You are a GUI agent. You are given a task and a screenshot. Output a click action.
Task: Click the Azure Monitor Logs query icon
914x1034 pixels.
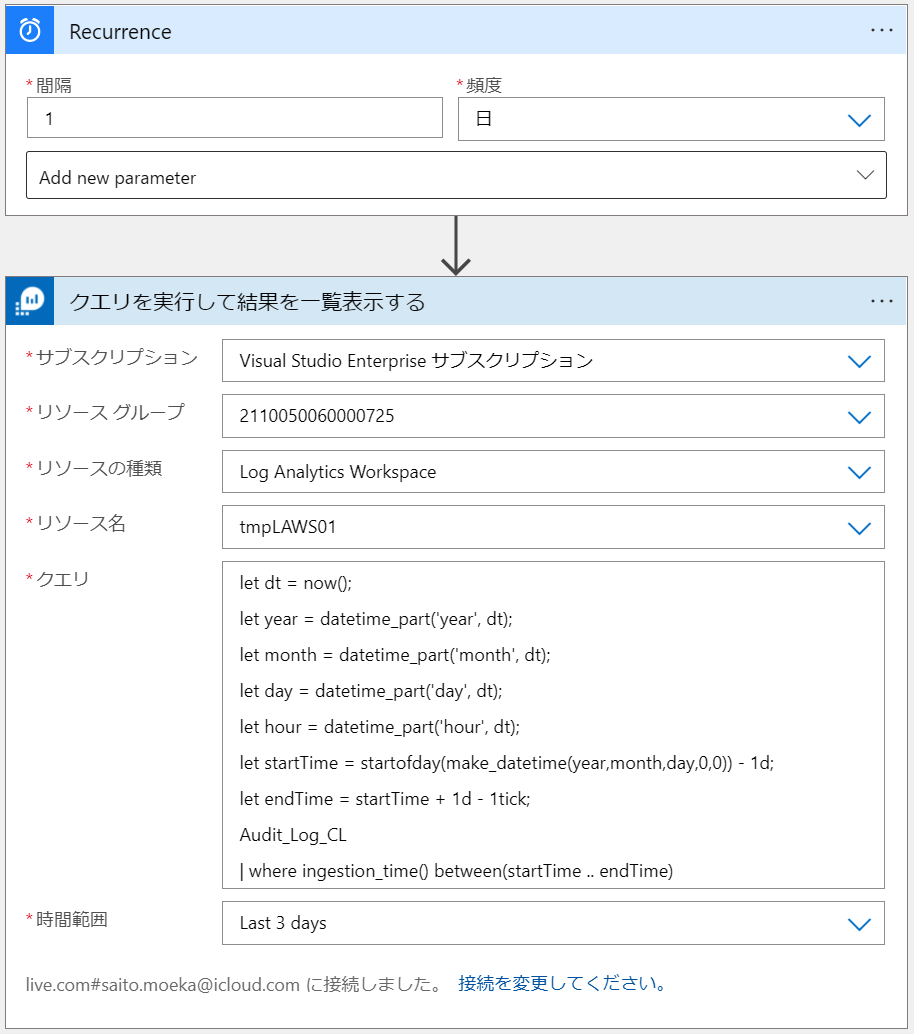30,301
